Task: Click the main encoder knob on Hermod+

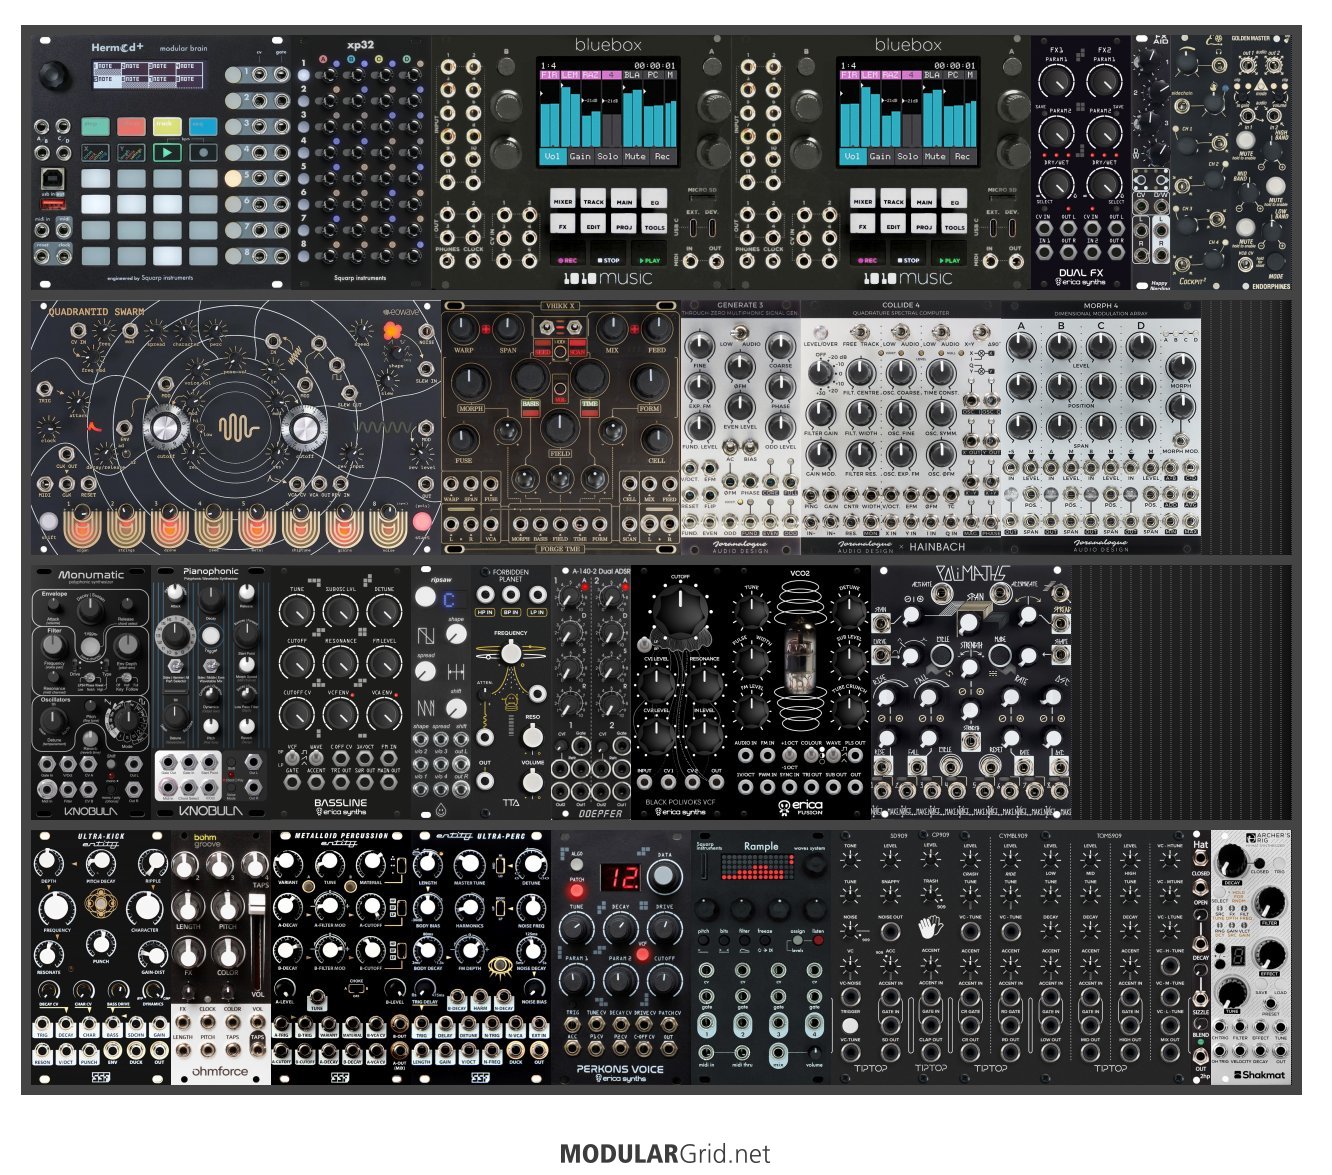Action: (55, 75)
